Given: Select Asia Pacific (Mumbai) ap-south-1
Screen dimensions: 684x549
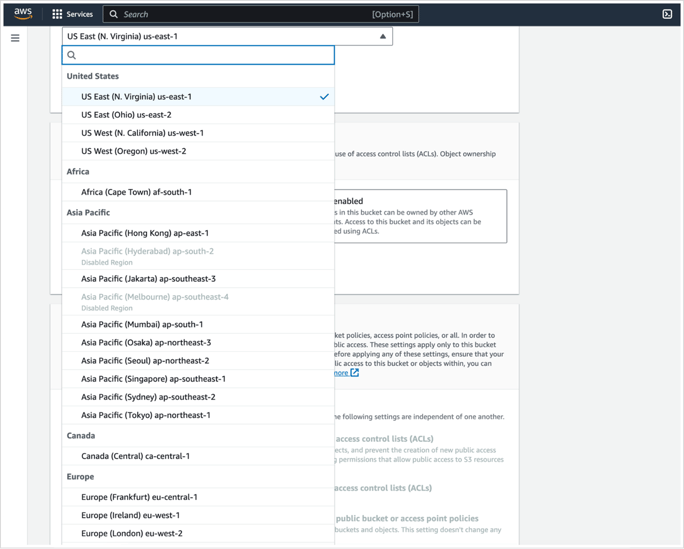Looking at the screenshot, I should click(141, 324).
